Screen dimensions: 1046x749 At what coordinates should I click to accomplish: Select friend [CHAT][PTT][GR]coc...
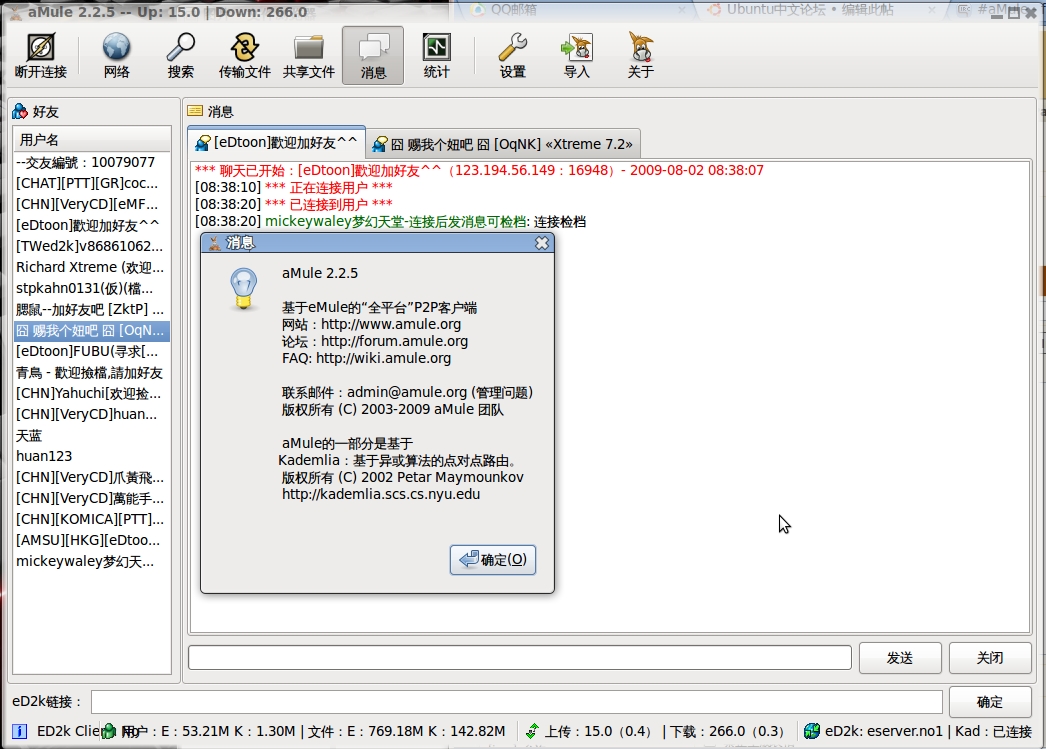pyautogui.click(x=92, y=183)
